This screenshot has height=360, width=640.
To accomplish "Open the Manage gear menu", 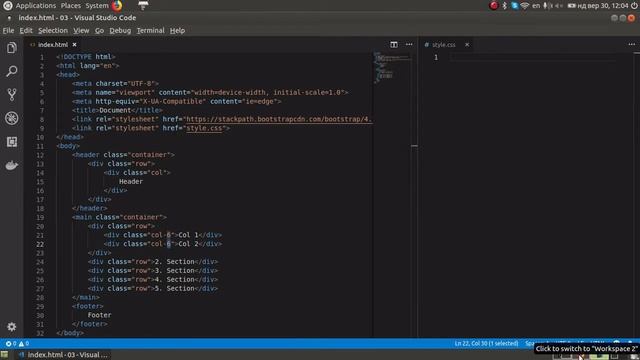I will click(x=11, y=327).
